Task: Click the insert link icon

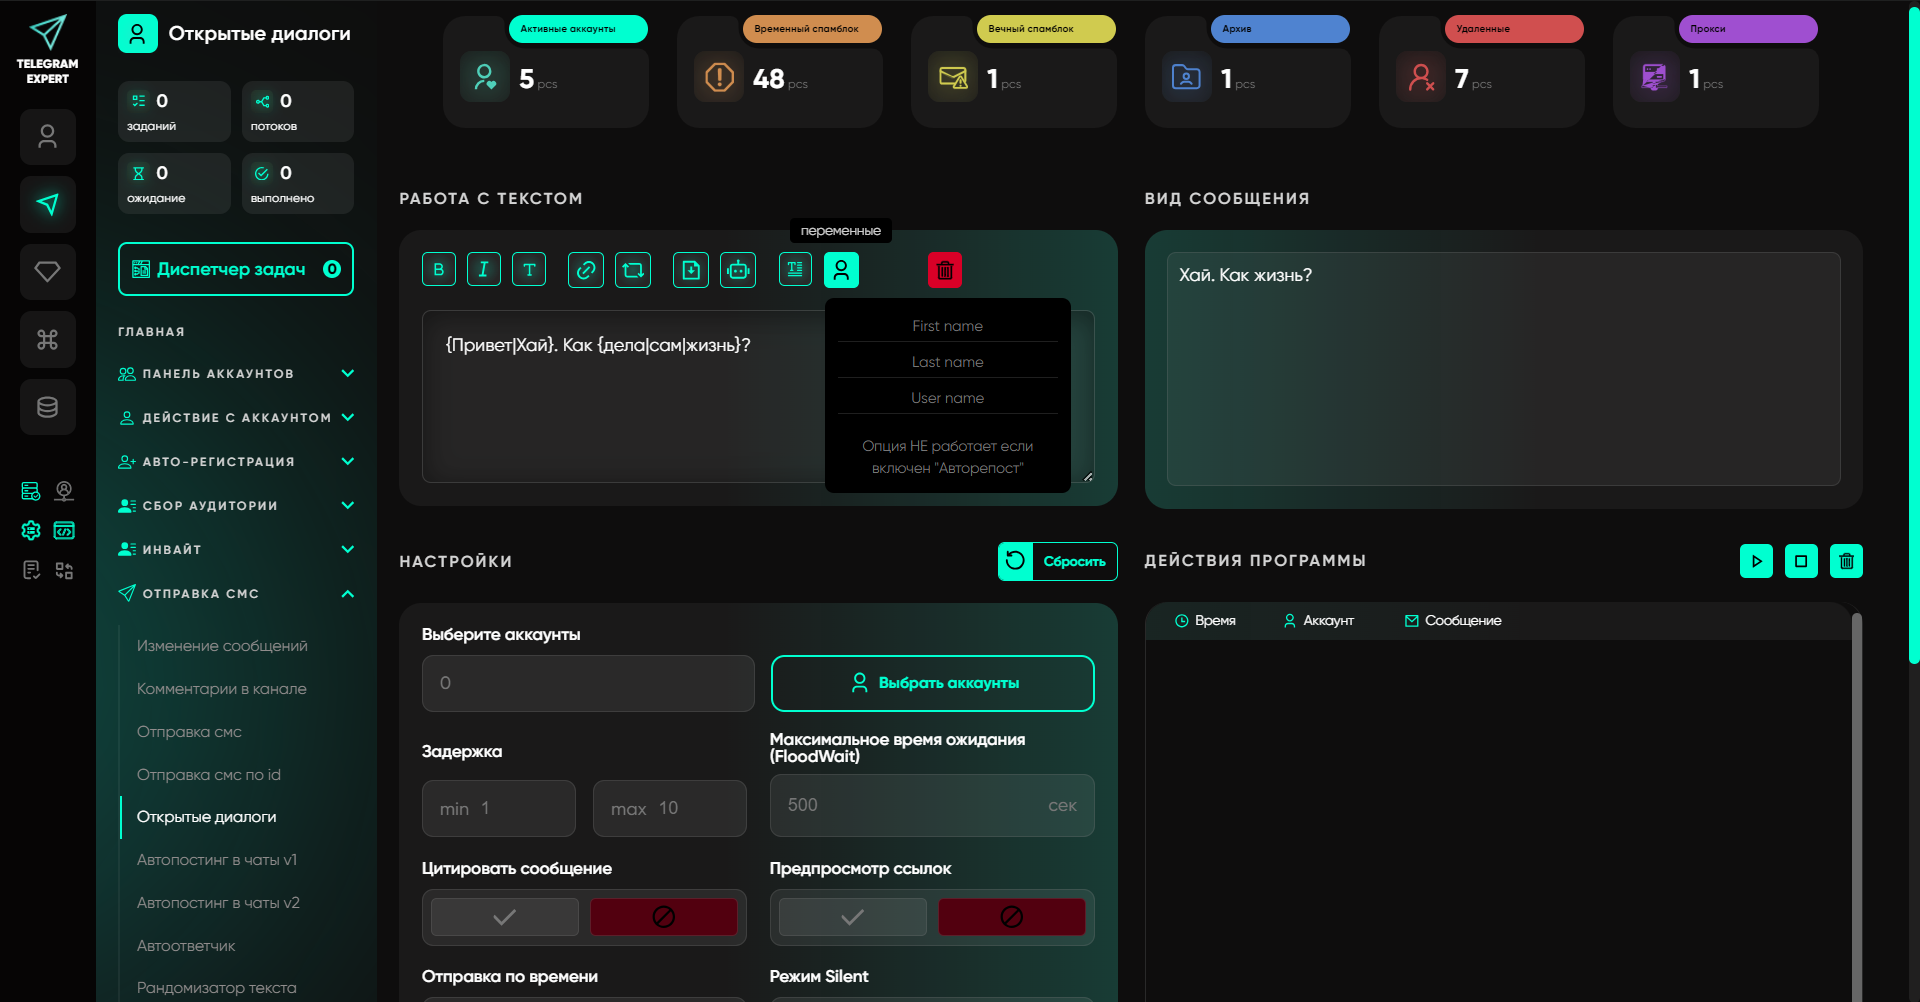Action: coord(586,270)
